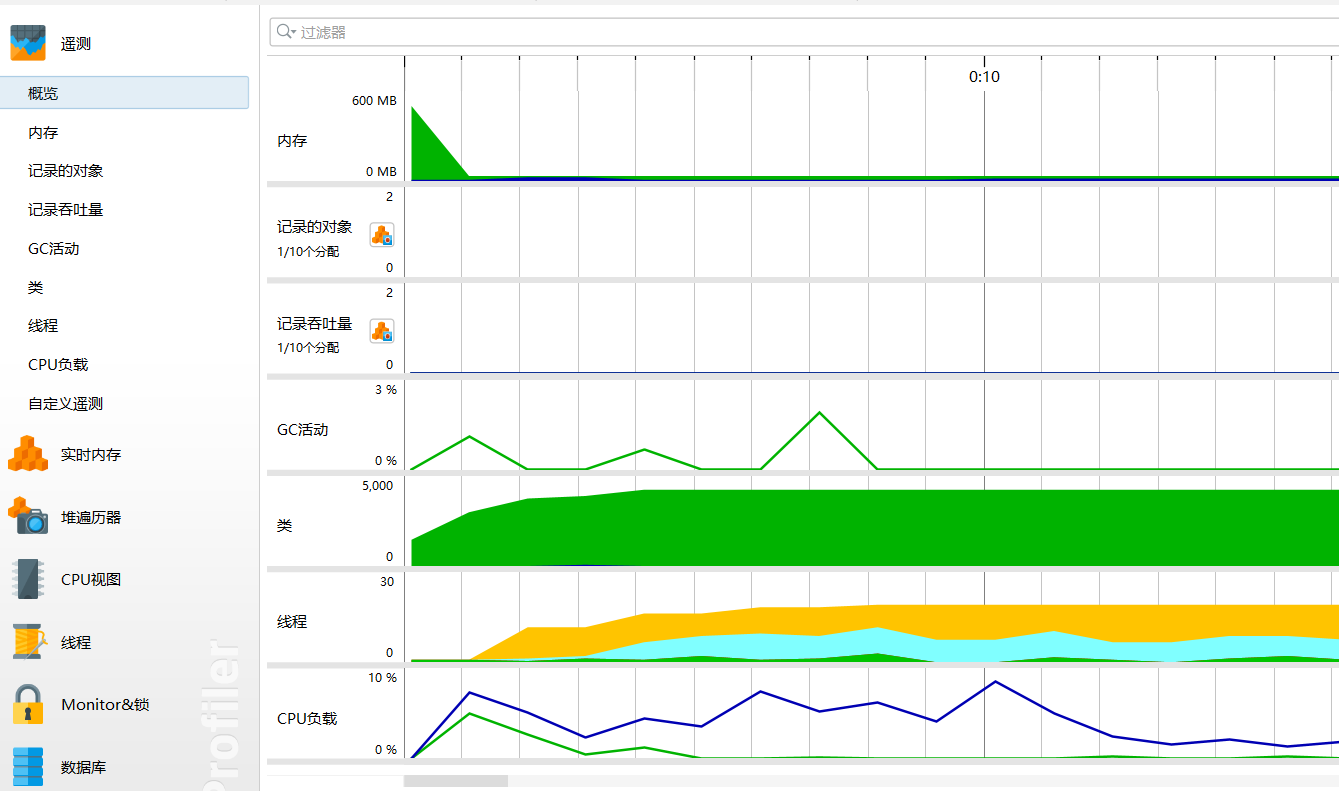Click the record icon next to 记录吞吐量

(x=382, y=331)
